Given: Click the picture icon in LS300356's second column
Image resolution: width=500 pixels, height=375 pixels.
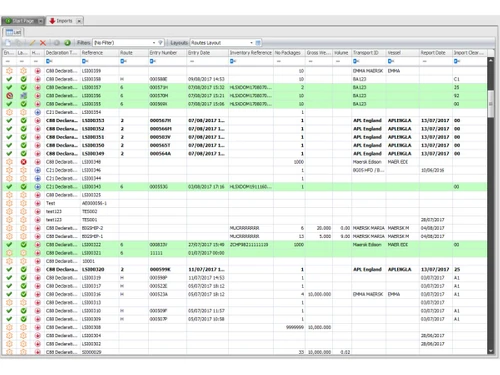Looking at the screenshot, I should (x=23, y=96).
